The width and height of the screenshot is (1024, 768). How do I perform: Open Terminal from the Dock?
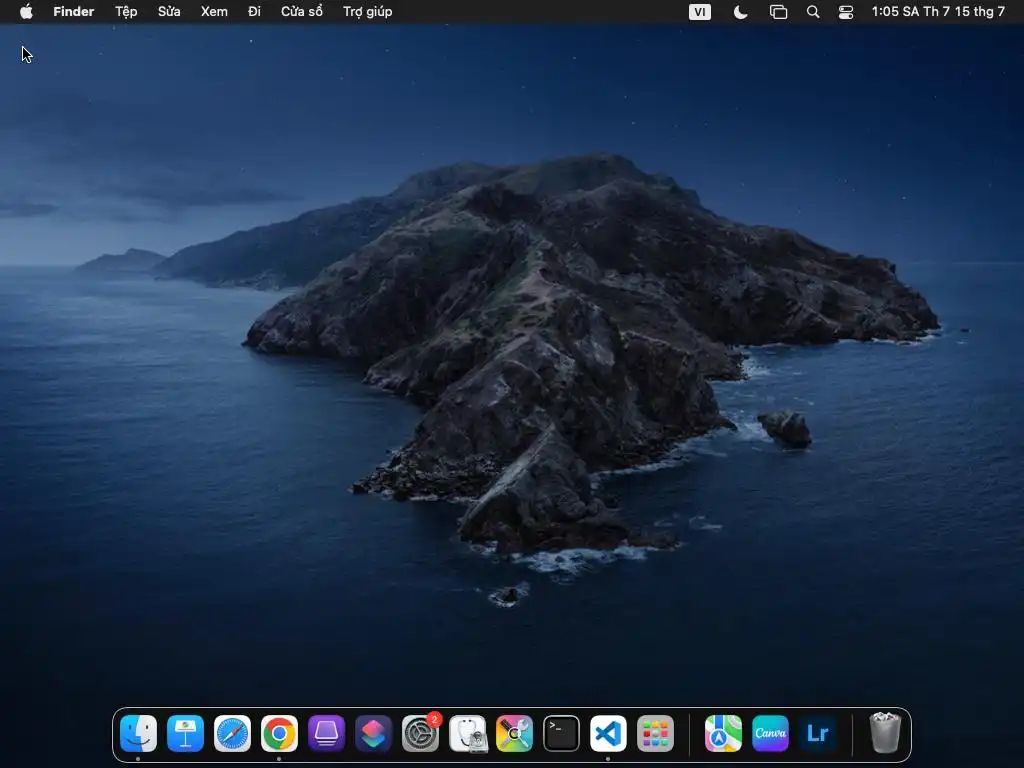[x=562, y=733]
